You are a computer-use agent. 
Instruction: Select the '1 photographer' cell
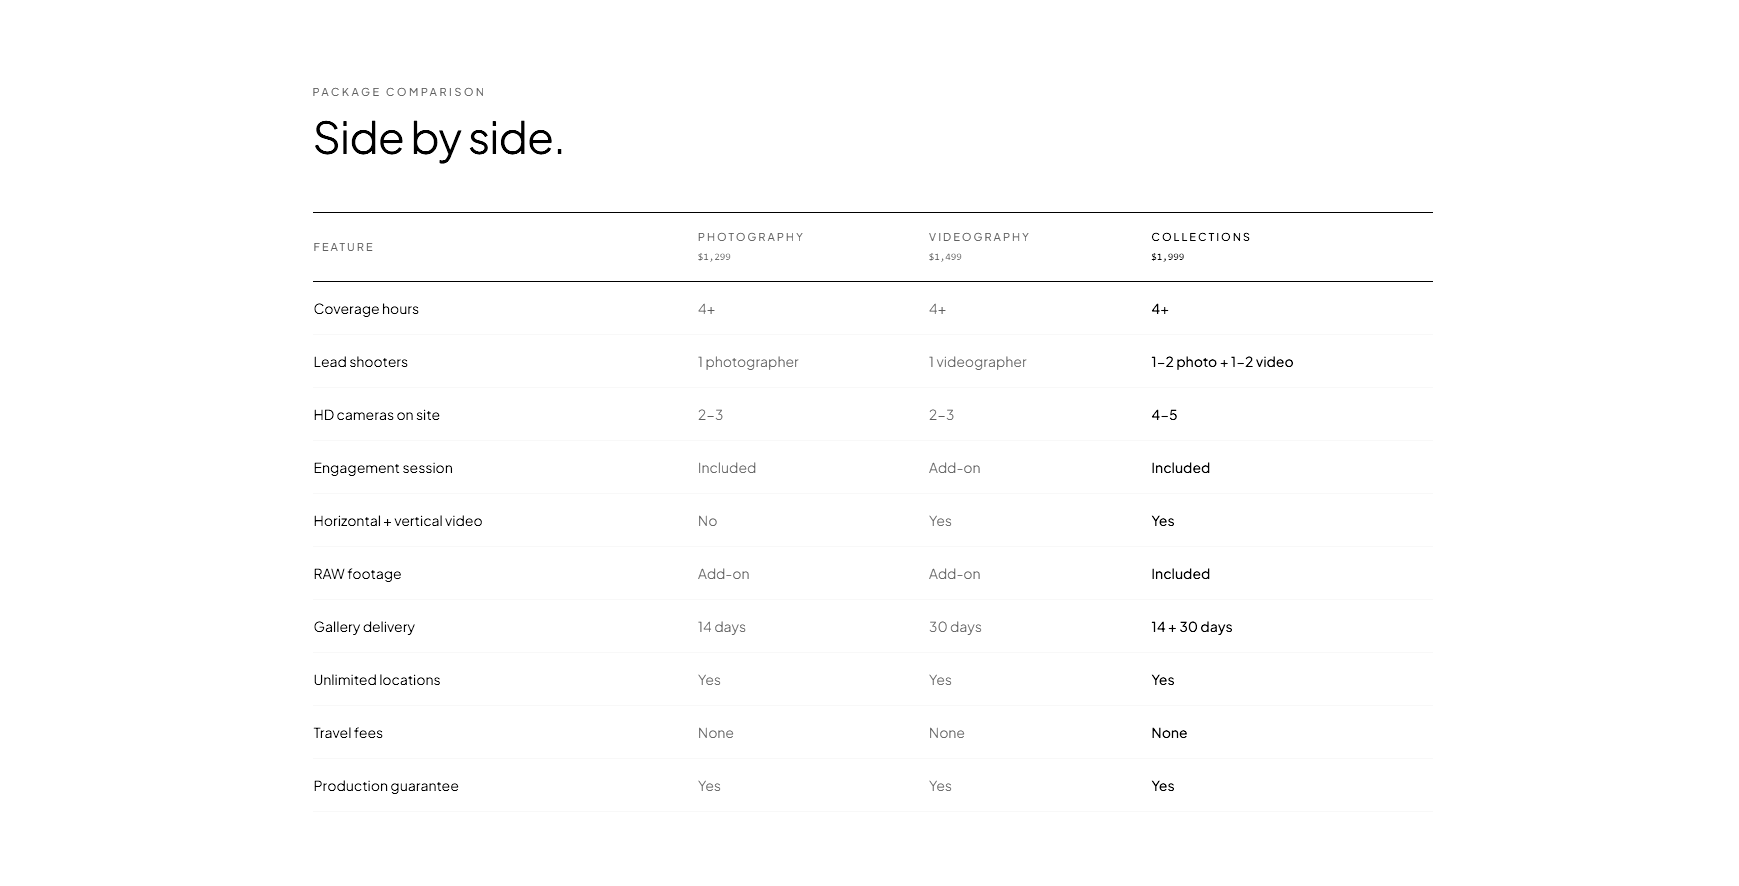pyautogui.click(x=748, y=362)
